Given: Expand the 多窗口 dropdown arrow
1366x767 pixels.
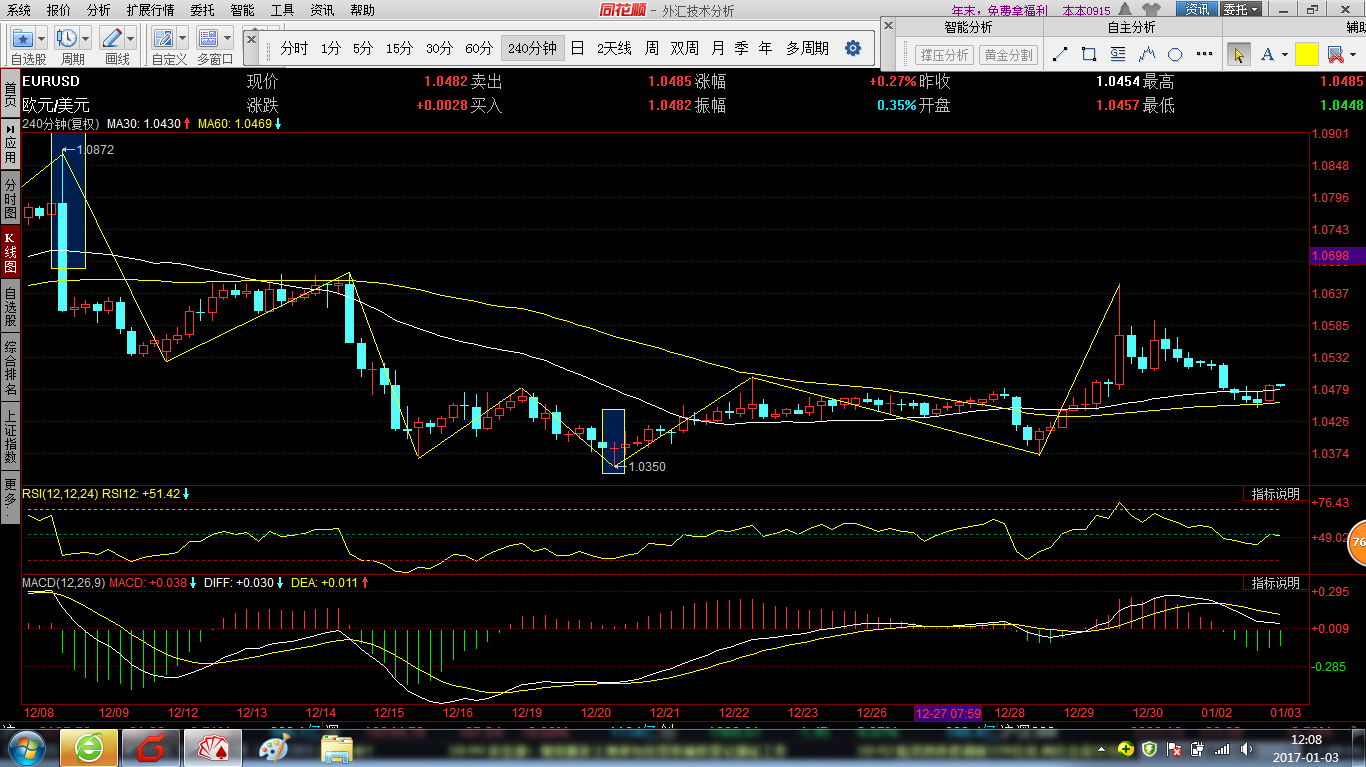Looking at the screenshot, I should (x=227, y=38).
